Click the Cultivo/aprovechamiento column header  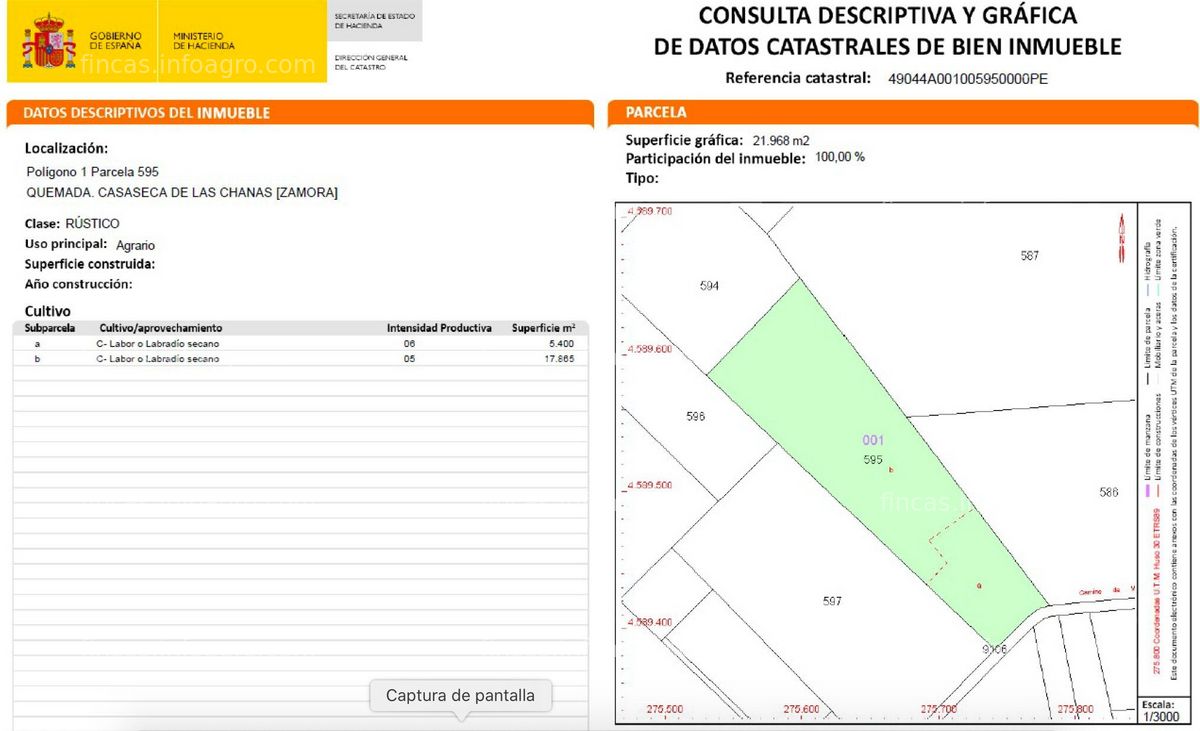click(x=160, y=328)
